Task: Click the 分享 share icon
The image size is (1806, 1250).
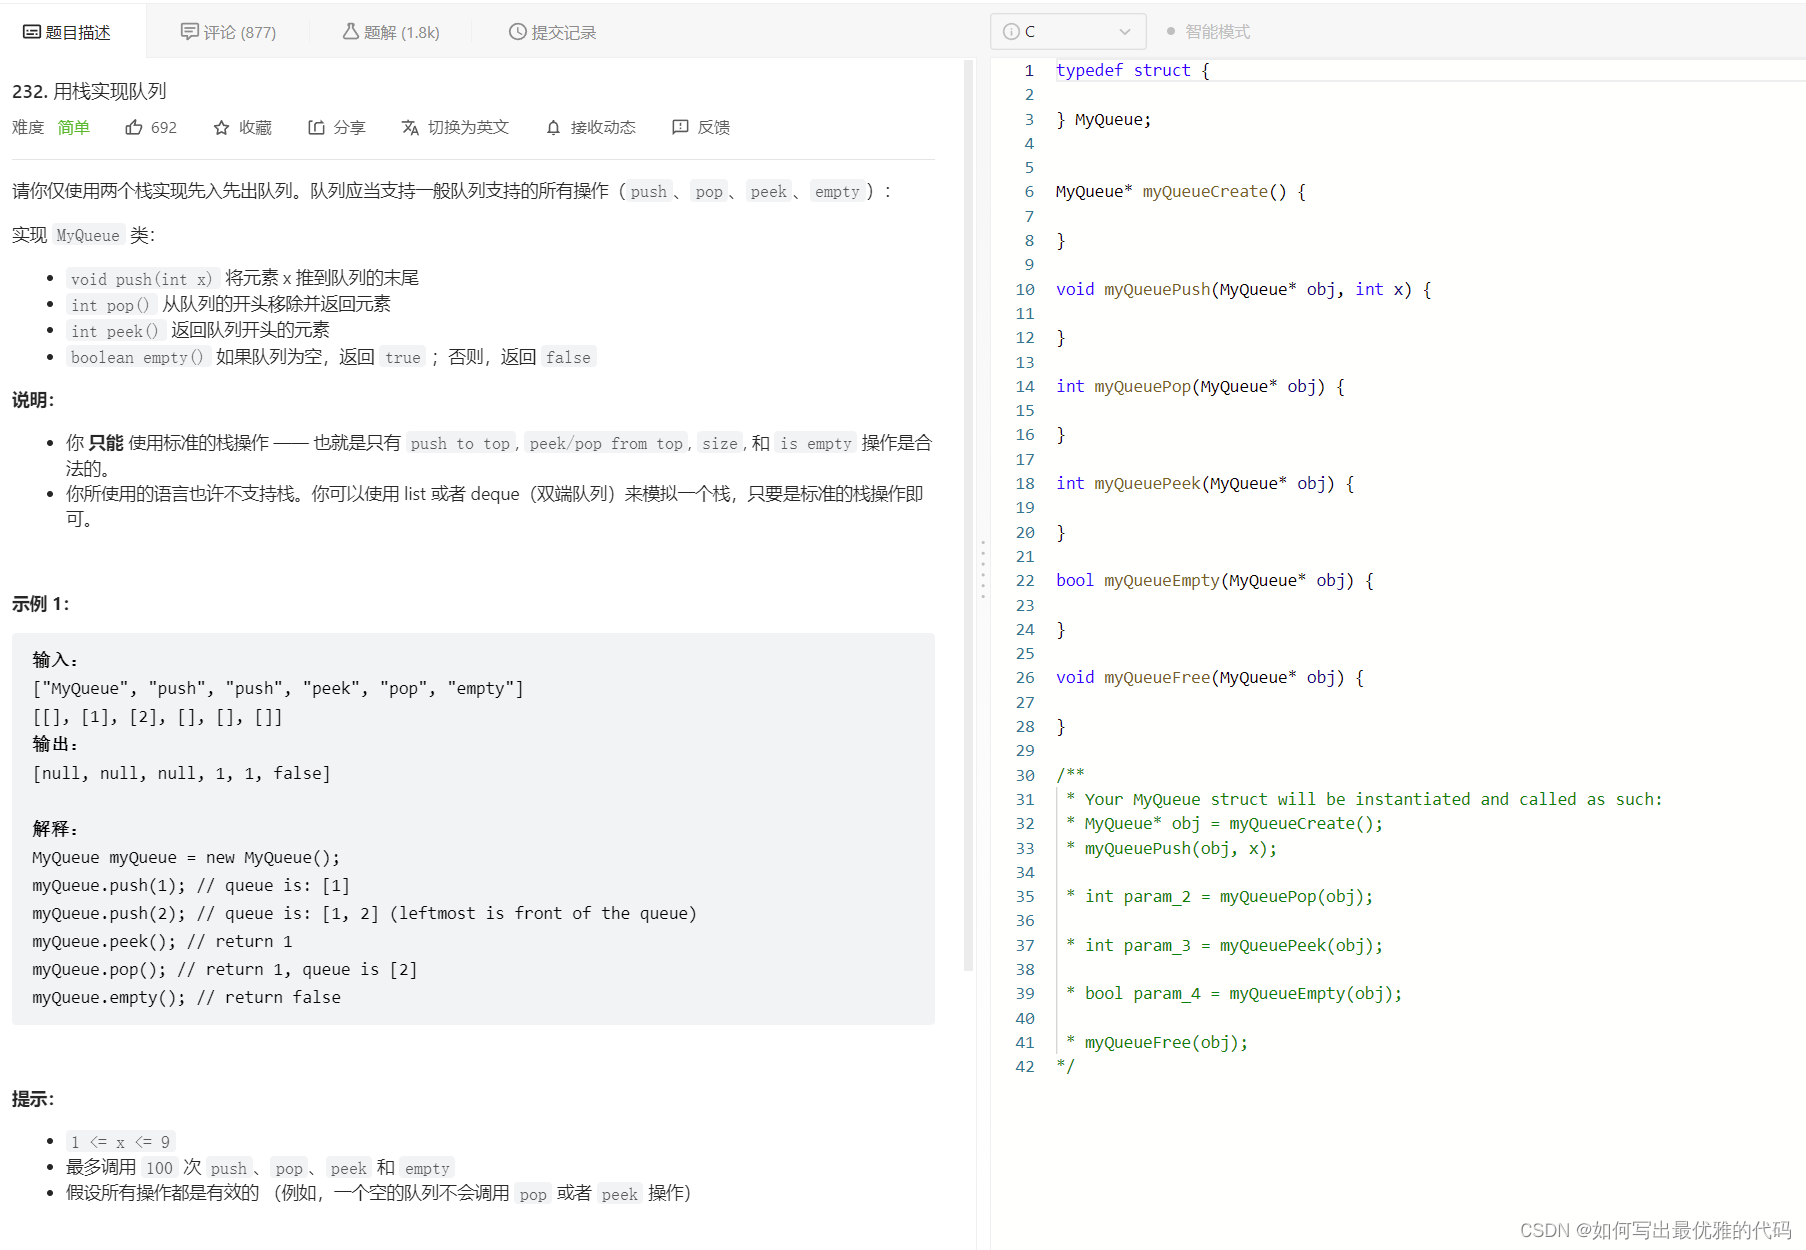Action: [x=316, y=127]
